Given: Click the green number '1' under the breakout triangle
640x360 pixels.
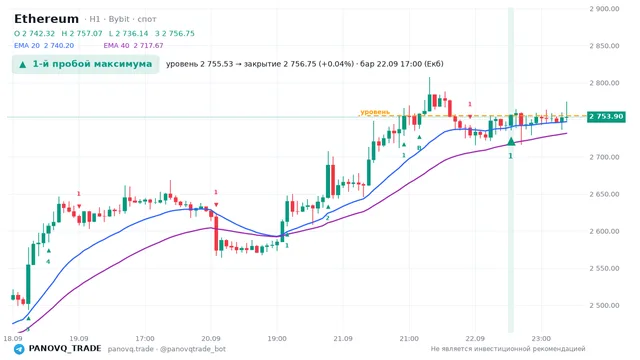Looking at the screenshot, I should (x=510, y=156).
